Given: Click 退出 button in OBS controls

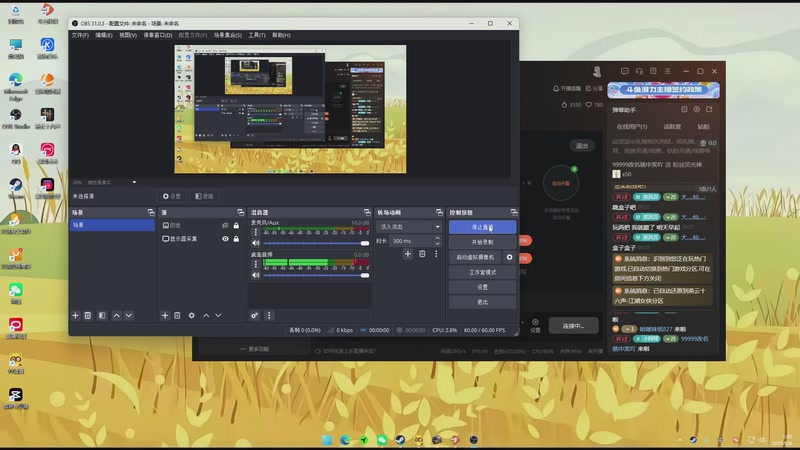Looking at the screenshot, I should [x=482, y=302].
